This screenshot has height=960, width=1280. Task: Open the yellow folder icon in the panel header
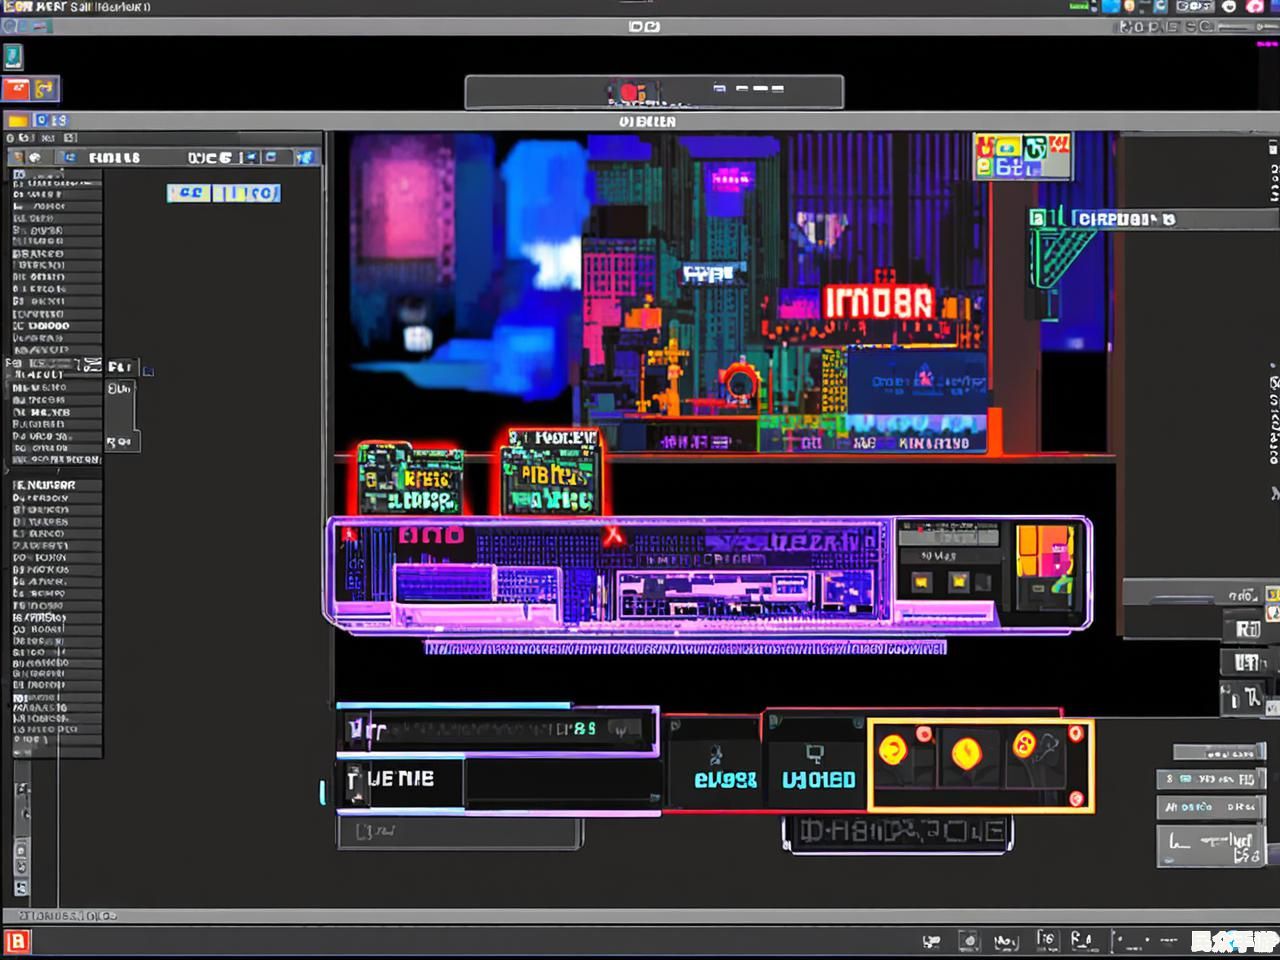[17, 121]
